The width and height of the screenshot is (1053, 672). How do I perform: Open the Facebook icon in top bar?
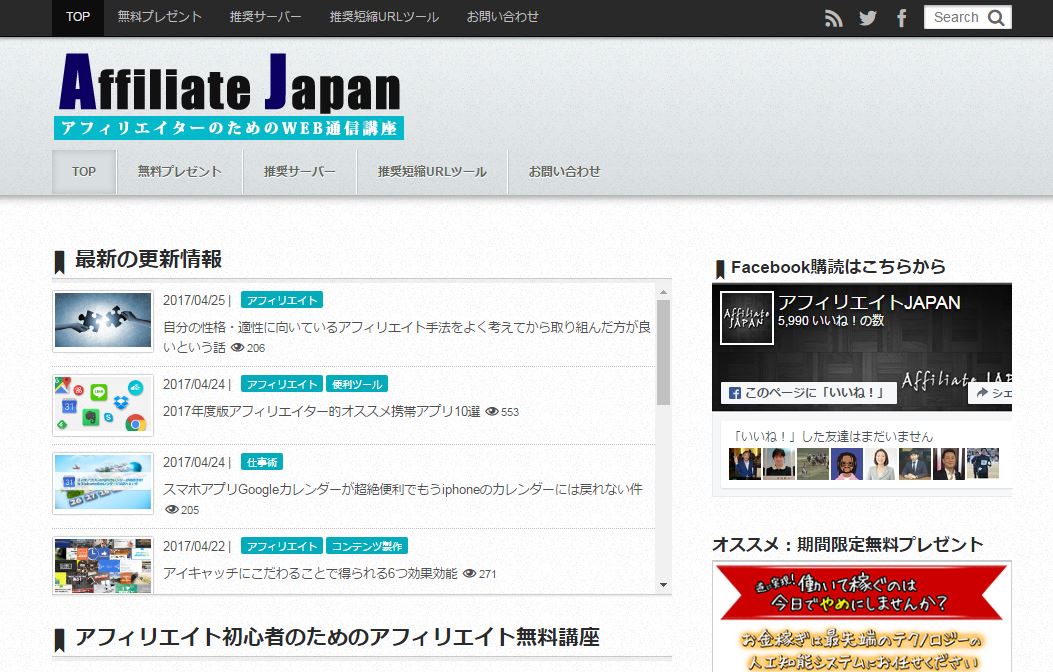pyautogui.click(x=901, y=18)
